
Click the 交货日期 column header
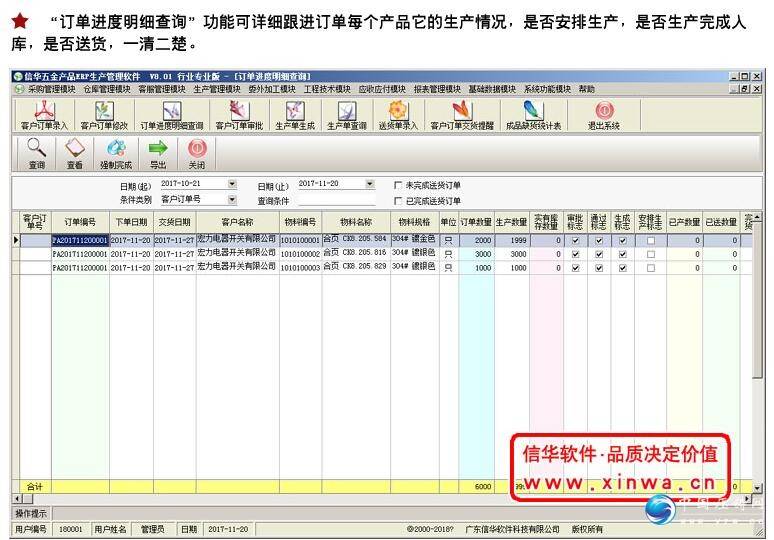(x=174, y=222)
